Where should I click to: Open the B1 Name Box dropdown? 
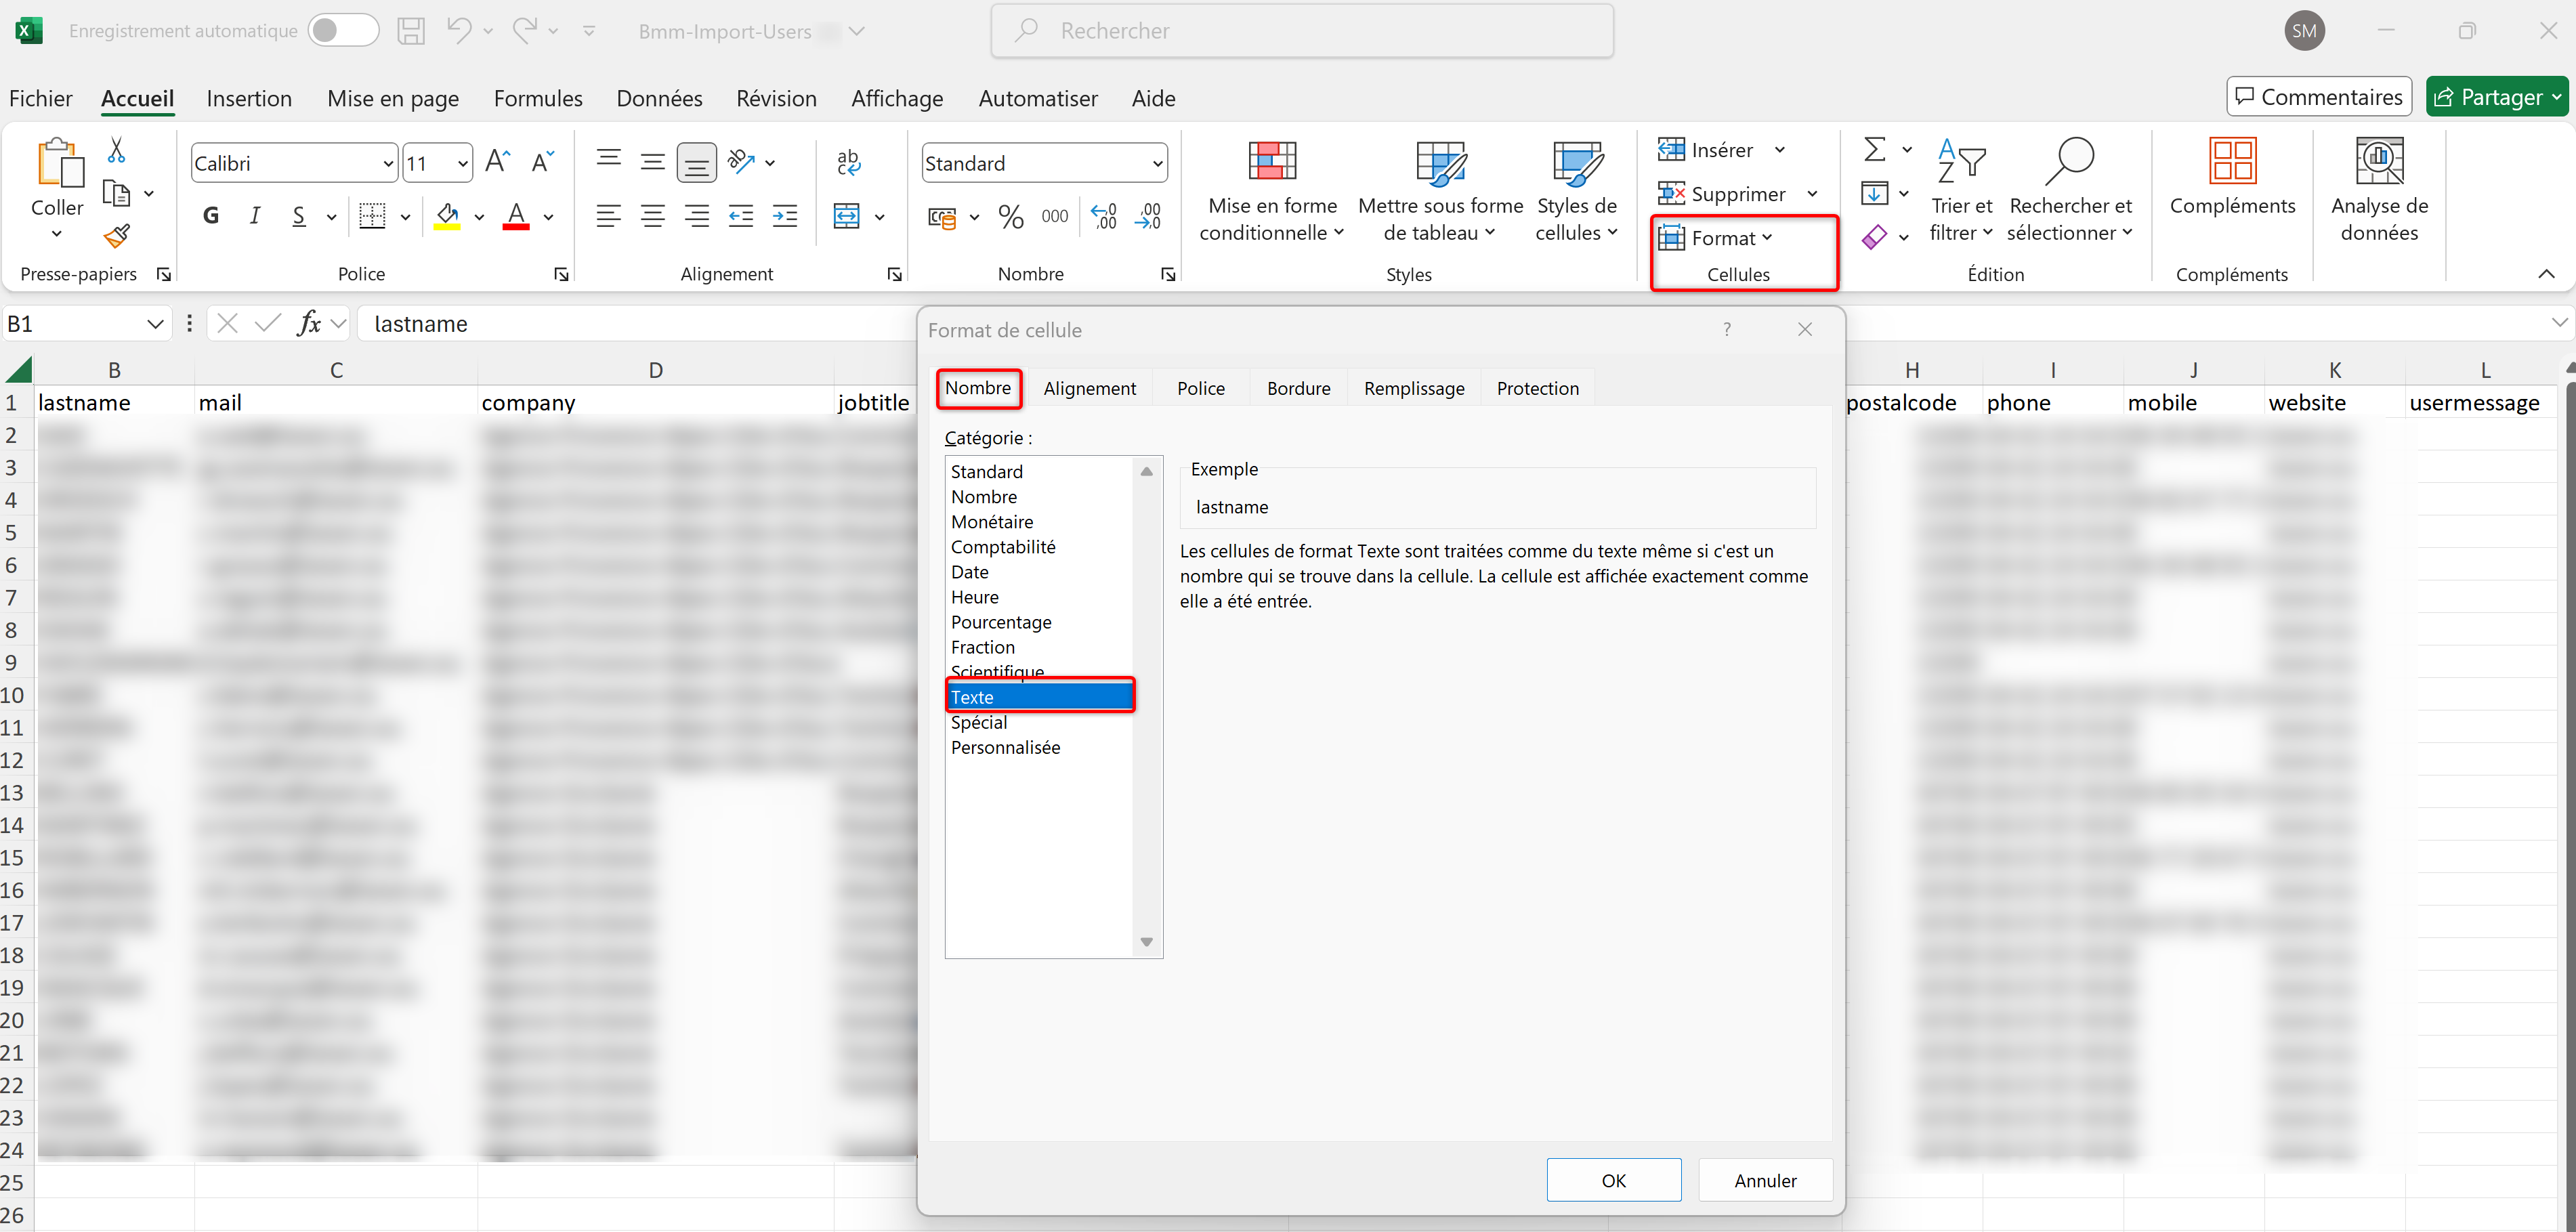(x=154, y=324)
